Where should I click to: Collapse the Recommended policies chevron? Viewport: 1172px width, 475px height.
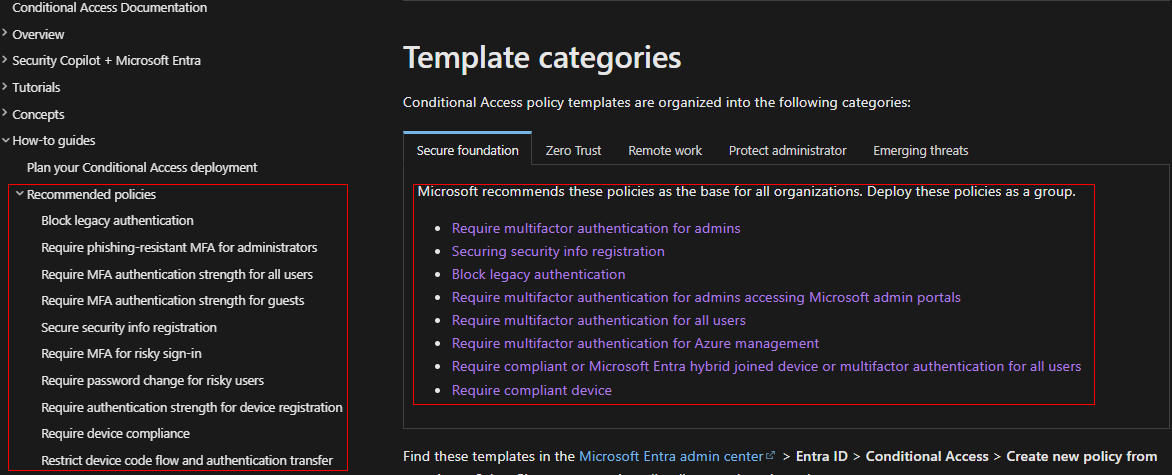pos(20,194)
